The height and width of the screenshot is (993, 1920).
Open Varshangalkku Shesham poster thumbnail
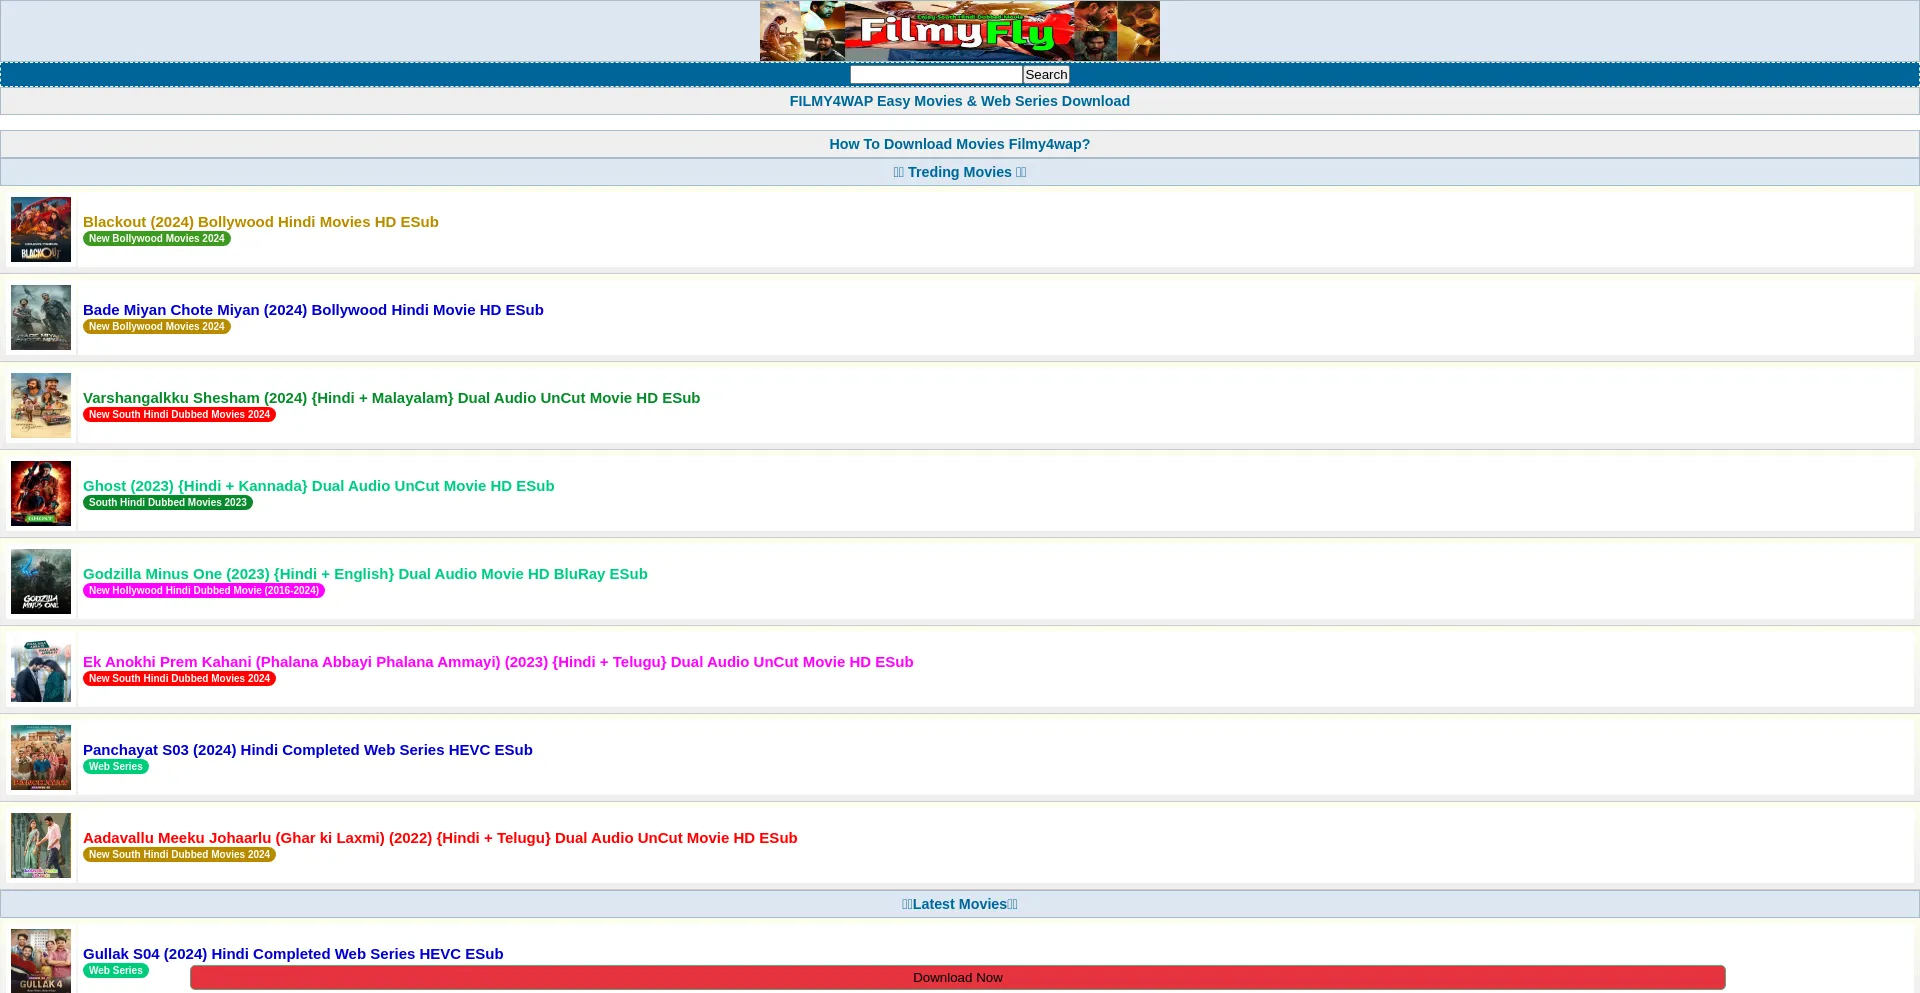coord(41,406)
